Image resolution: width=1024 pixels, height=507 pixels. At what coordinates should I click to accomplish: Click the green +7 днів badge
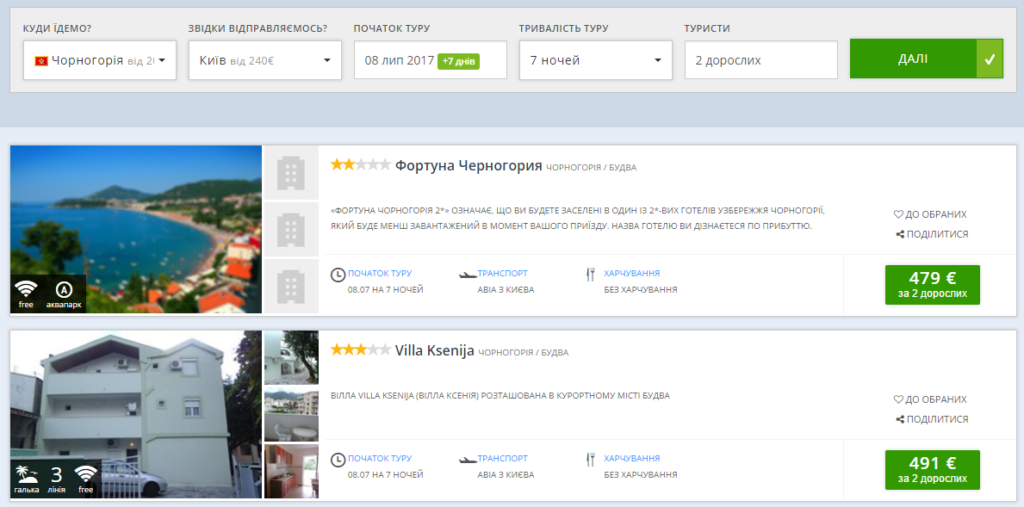tap(458, 61)
